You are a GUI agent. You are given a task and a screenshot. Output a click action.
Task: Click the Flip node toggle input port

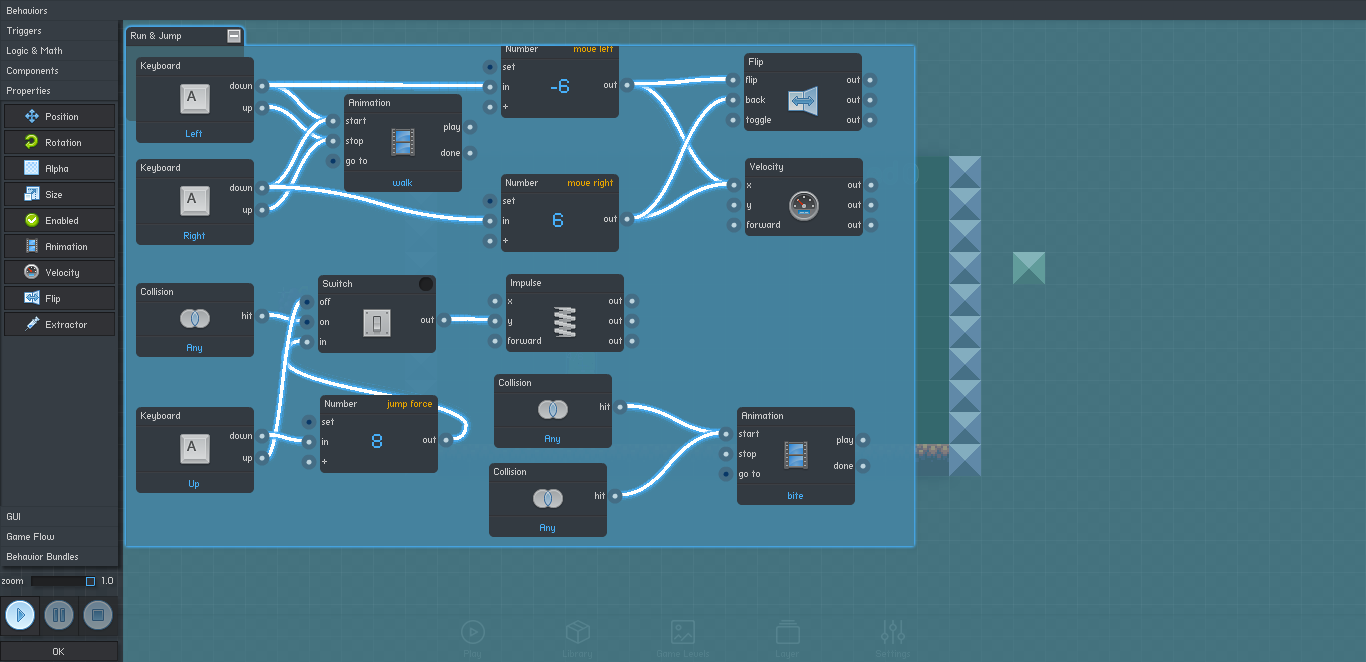pos(734,120)
